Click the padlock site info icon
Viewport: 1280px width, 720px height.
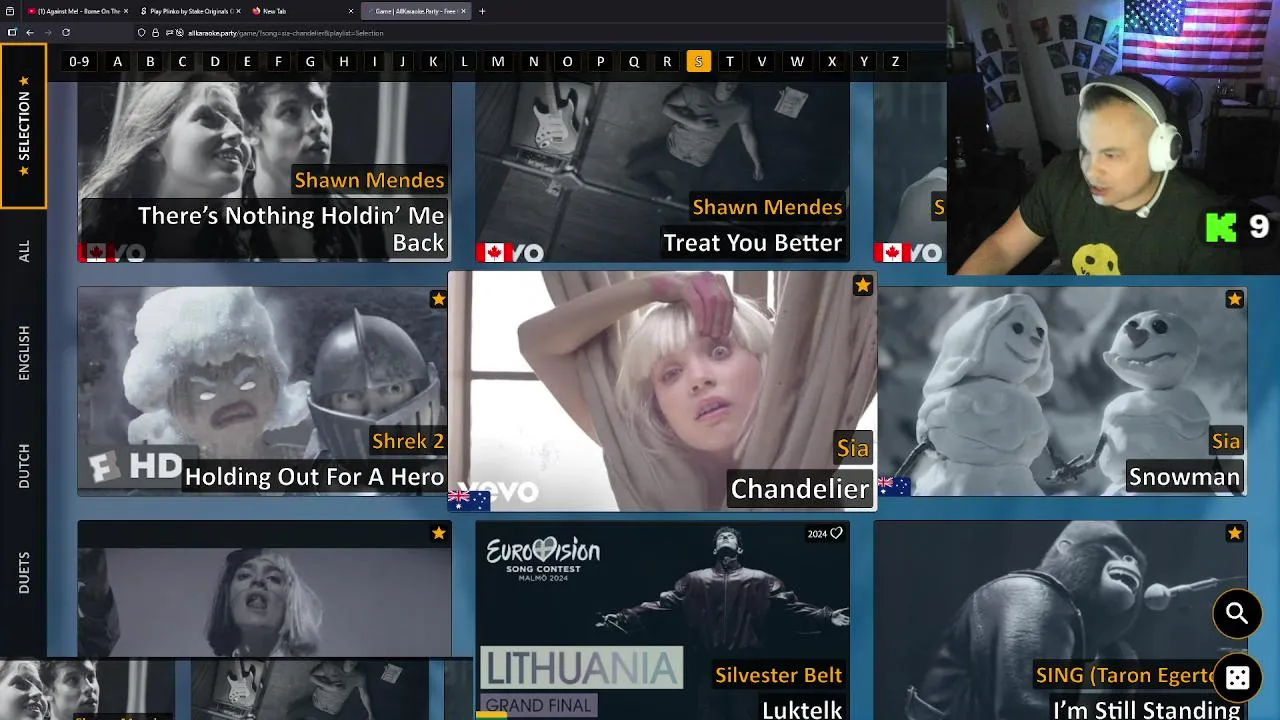[155, 33]
